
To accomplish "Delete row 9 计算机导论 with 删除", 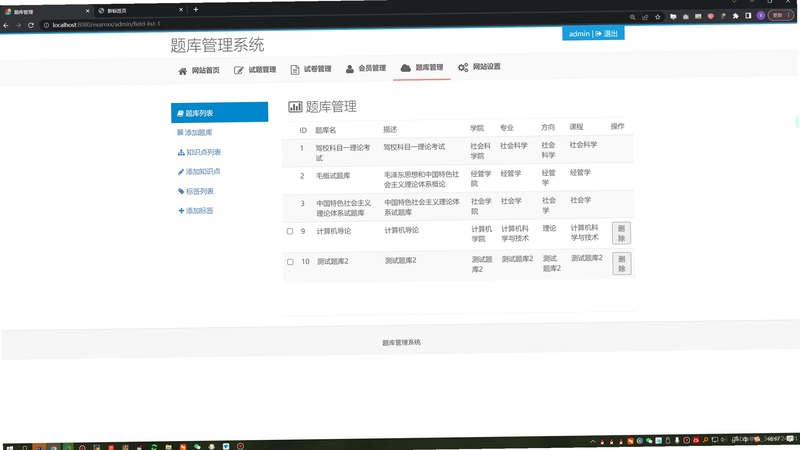I will click(621, 233).
